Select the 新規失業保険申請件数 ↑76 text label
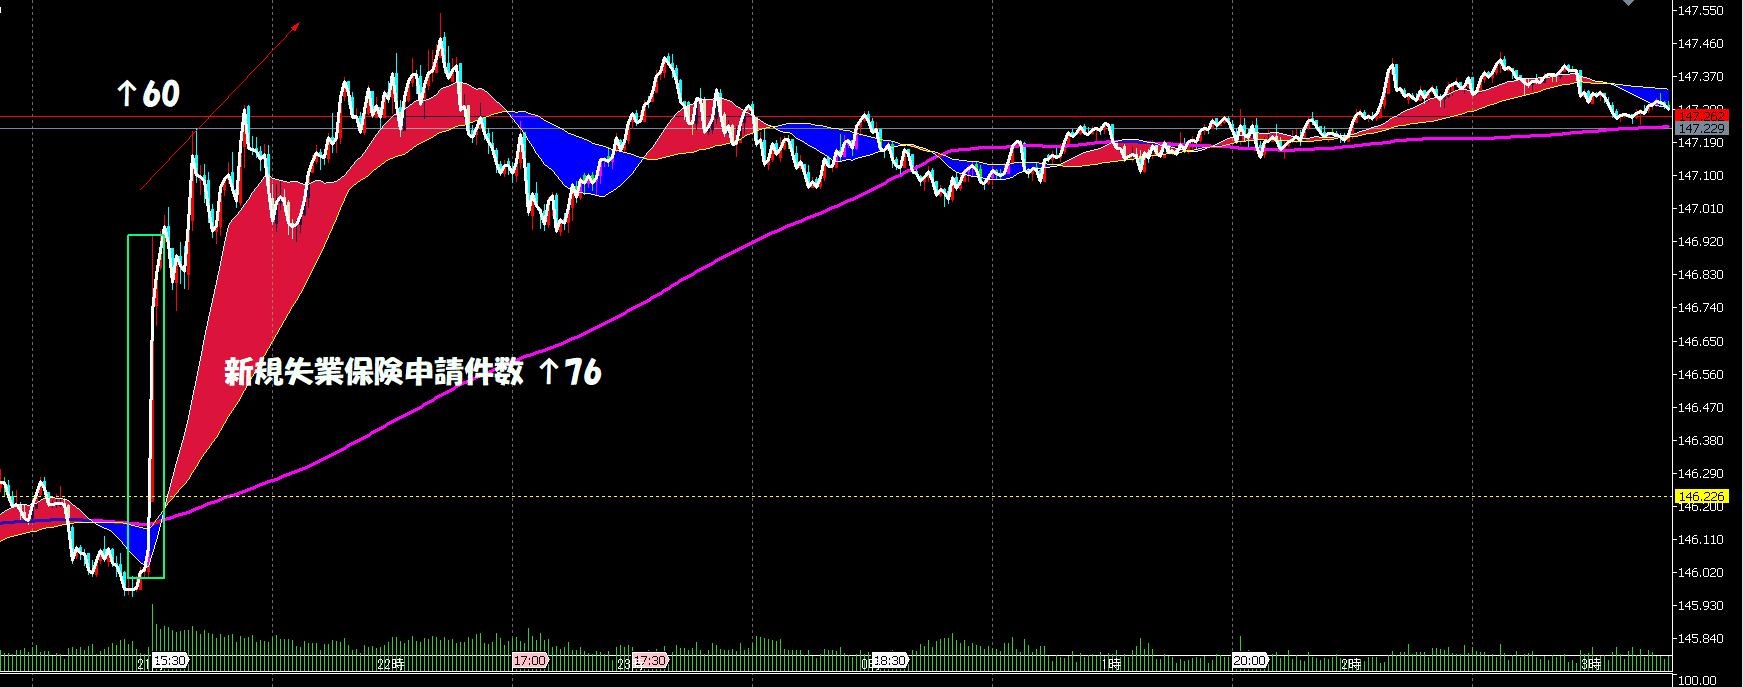This screenshot has height=687, width=1743. point(412,372)
